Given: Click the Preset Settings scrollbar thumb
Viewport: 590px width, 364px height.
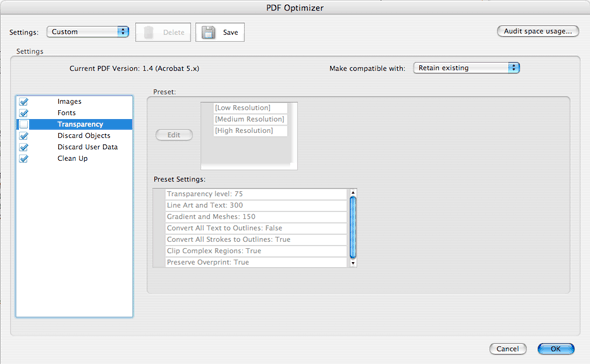Looking at the screenshot, I should tap(353, 227).
